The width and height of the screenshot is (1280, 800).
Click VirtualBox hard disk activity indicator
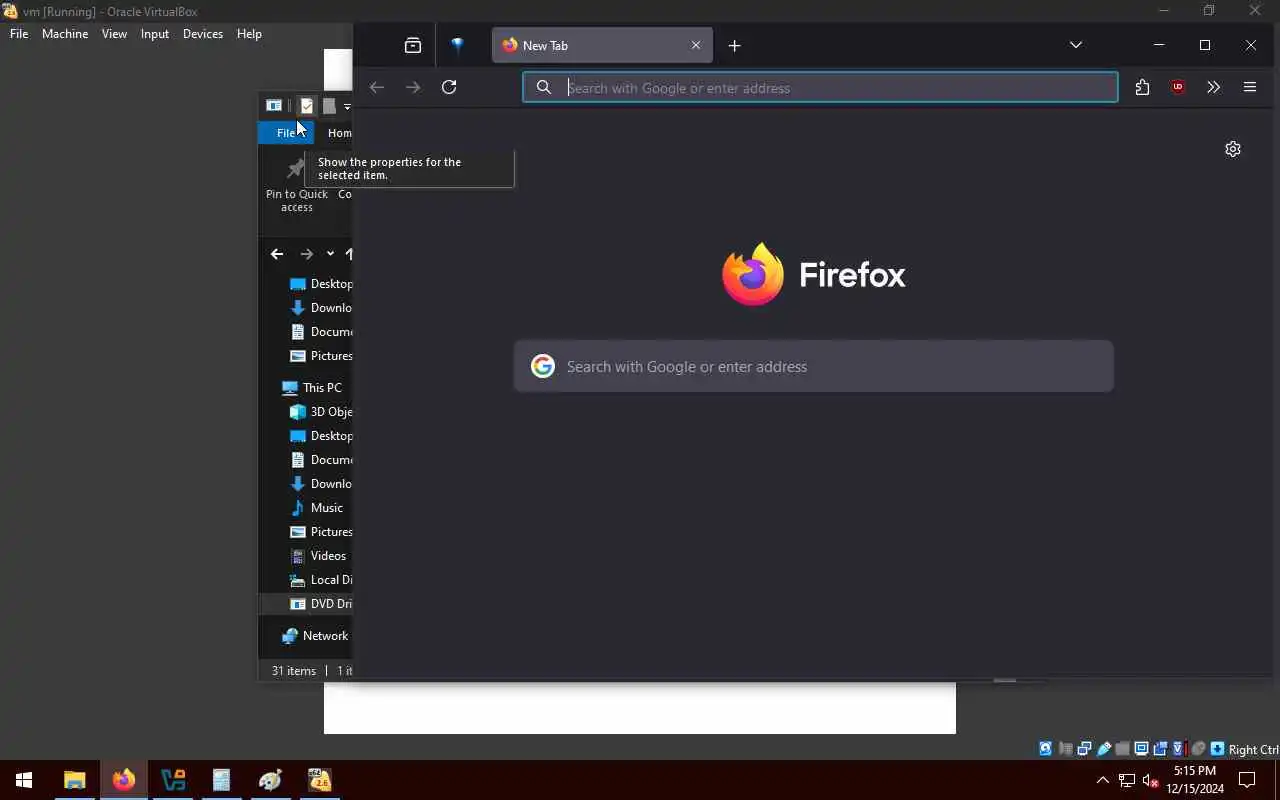(1046, 749)
